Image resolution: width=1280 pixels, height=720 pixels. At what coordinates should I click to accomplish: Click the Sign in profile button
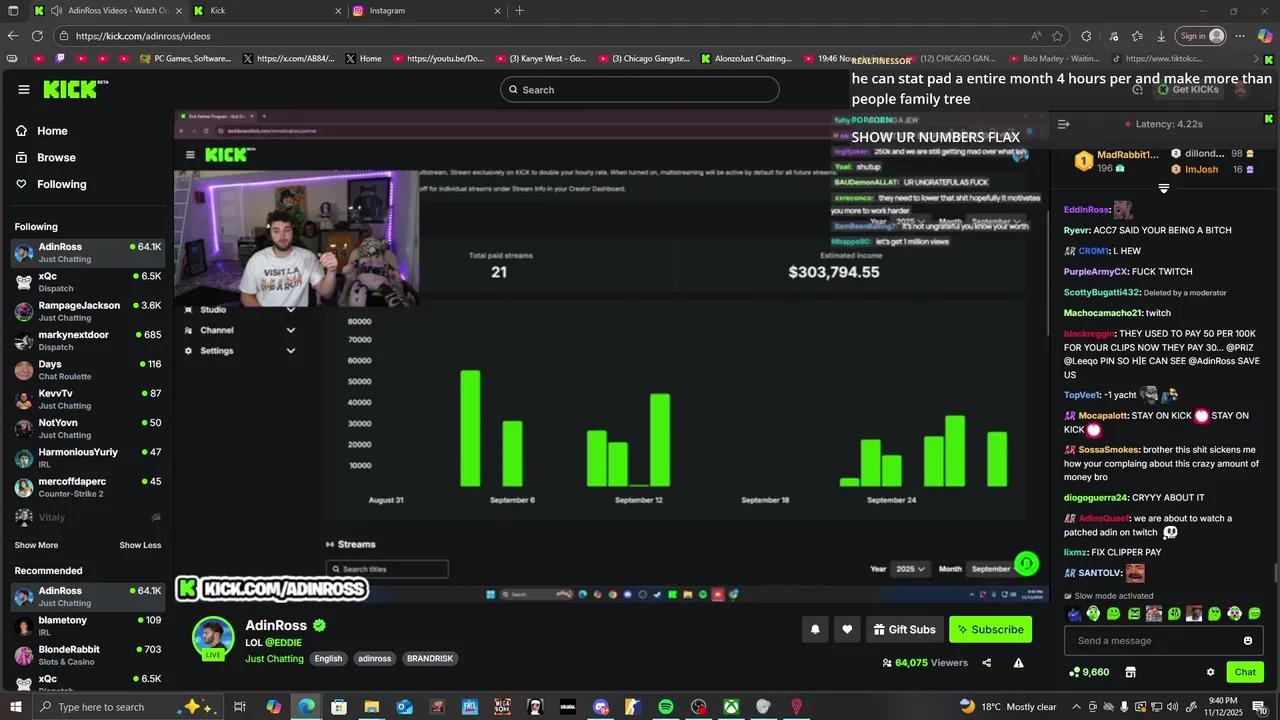[1201, 36]
